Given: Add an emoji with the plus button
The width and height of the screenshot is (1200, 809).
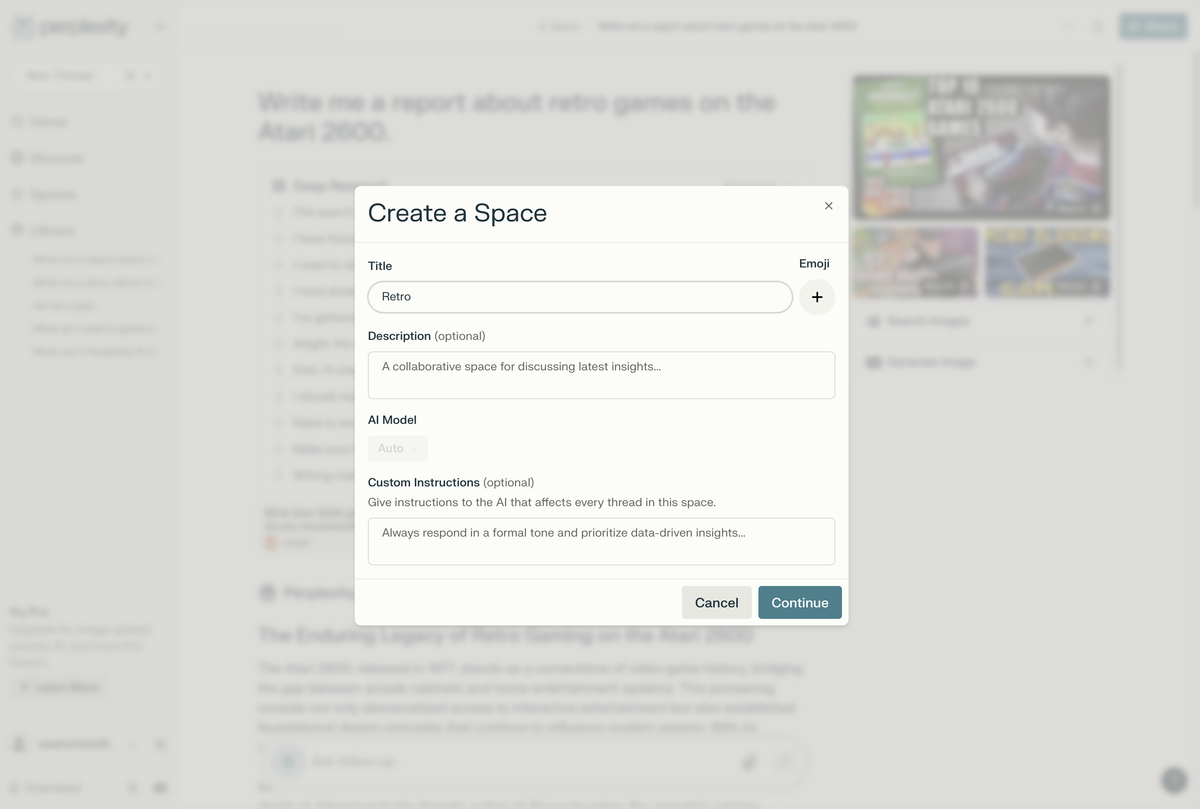Looking at the screenshot, I should tap(817, 297).
